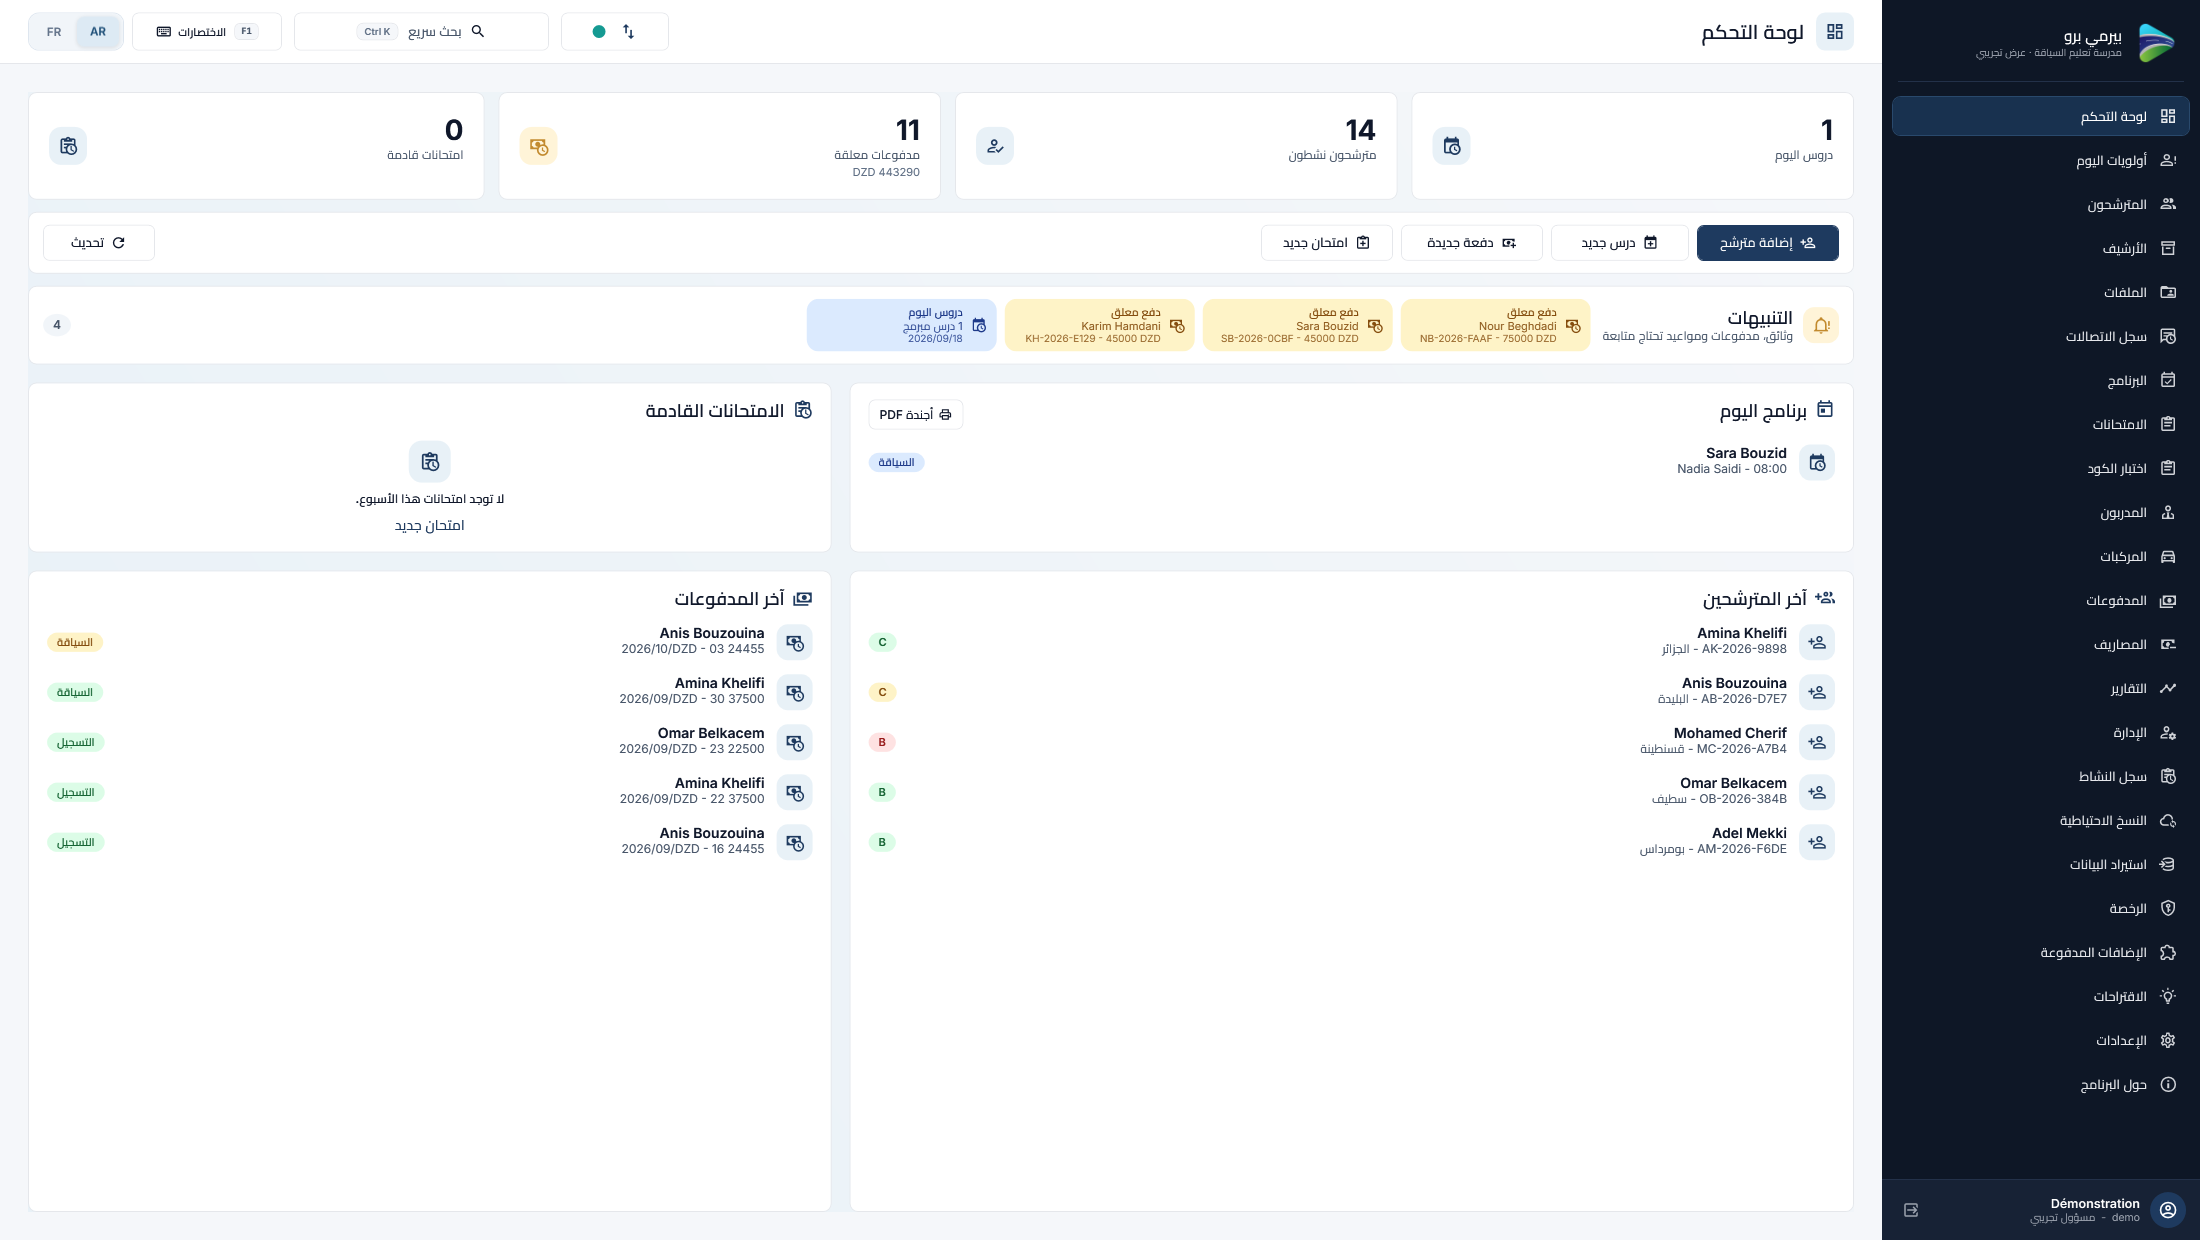Click the Sara Bouzid lesson calendar icon
The width and height of the screenshot is (2200, 1240).
[1817, 462]
